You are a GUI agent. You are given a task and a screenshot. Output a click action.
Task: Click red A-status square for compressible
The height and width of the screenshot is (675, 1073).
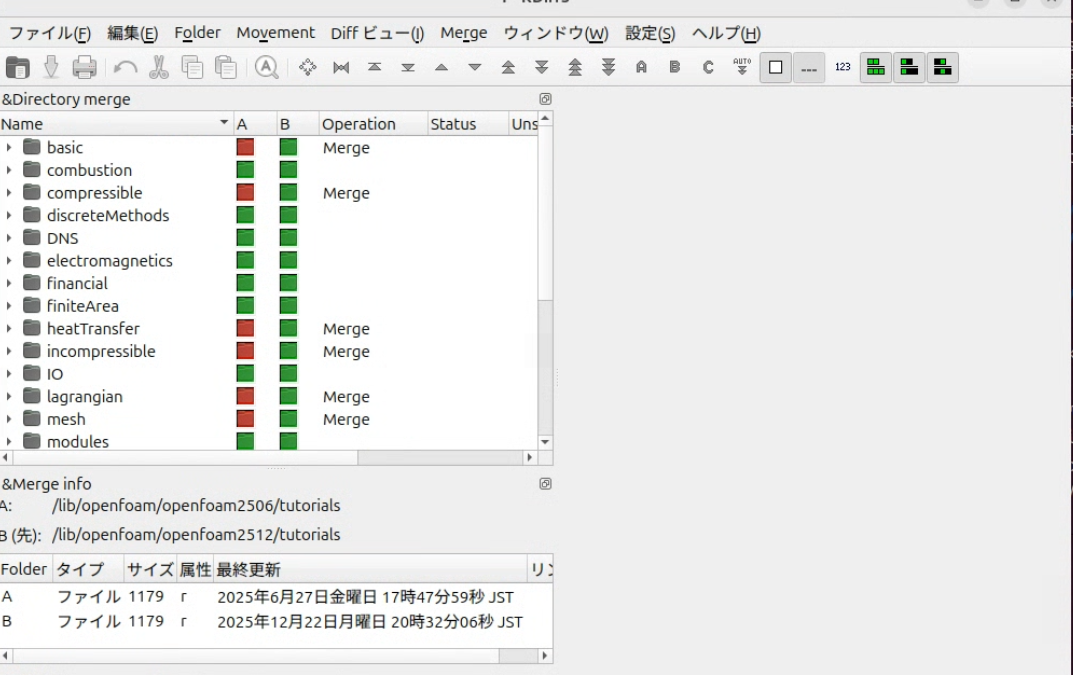245,193
